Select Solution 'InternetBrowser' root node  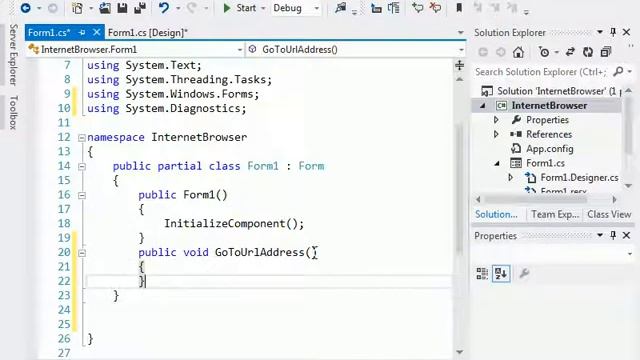pos(550,91)
